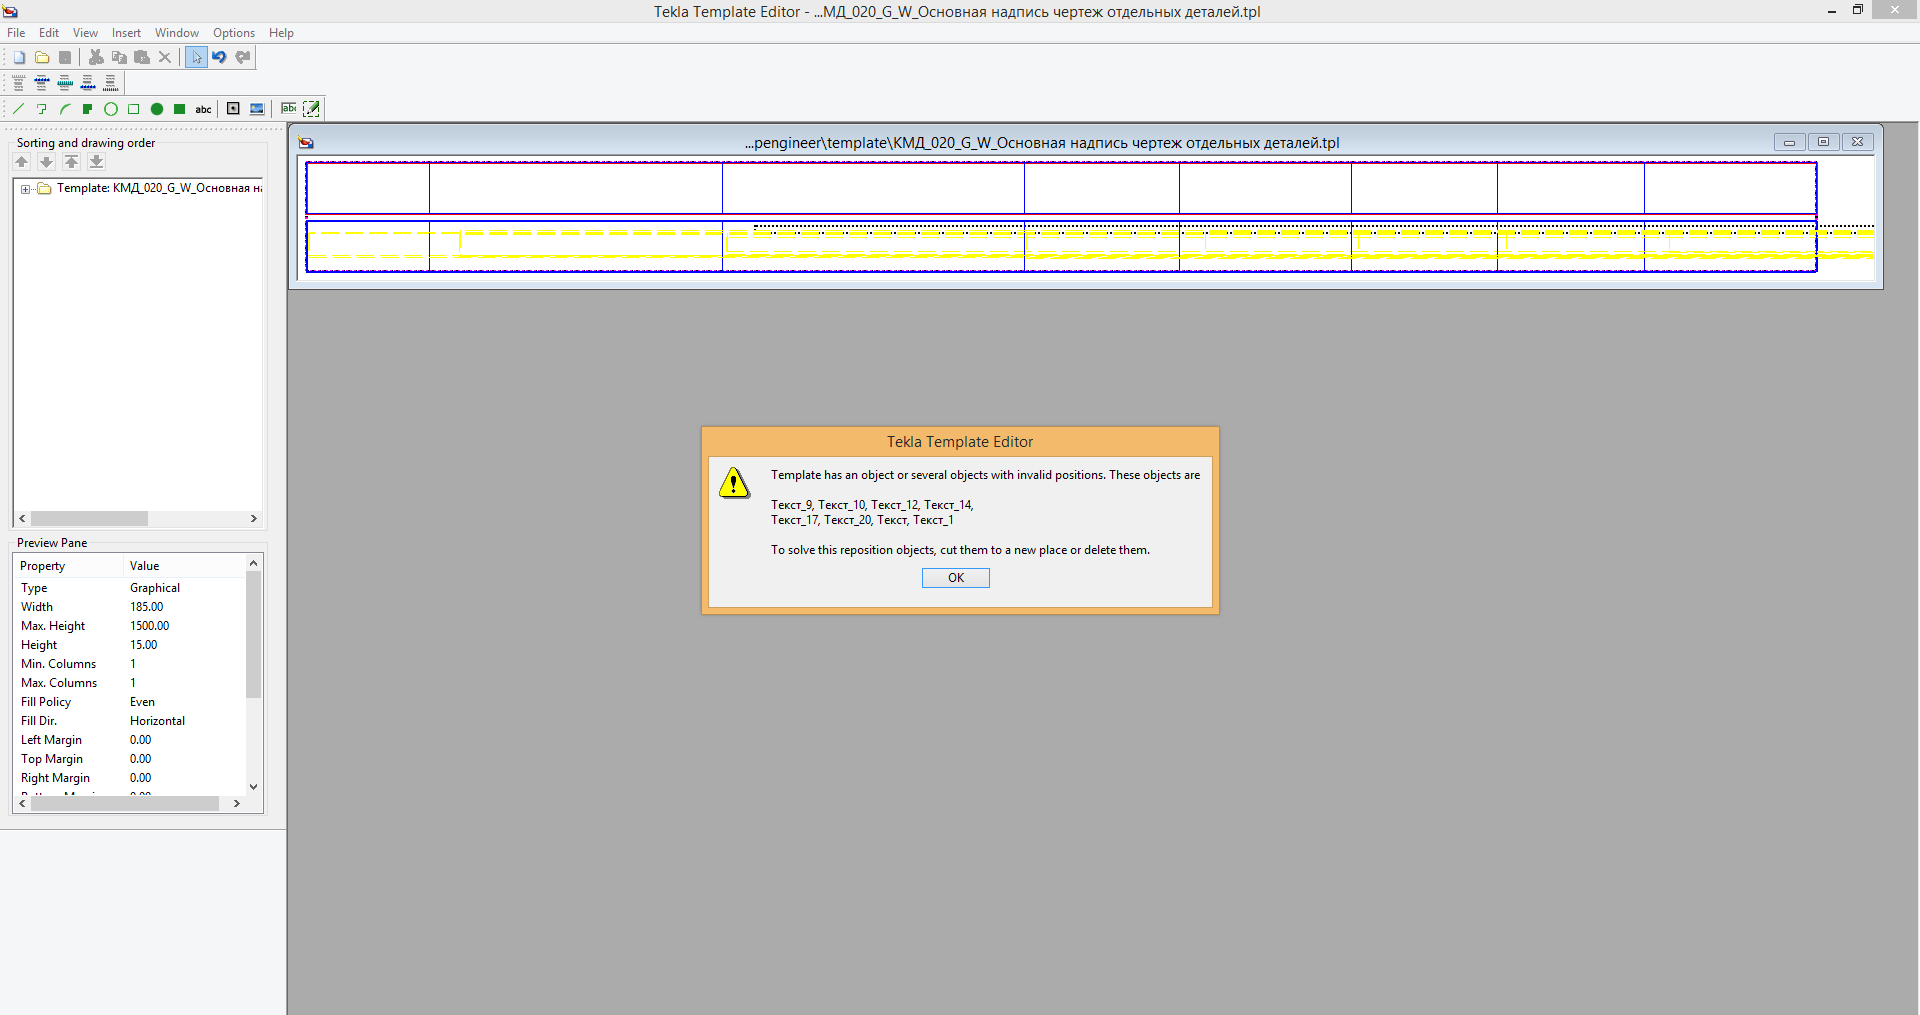This screenshot has height=1015, width=1920.
Task: Open the Insert menu
Action: (126, 33)
